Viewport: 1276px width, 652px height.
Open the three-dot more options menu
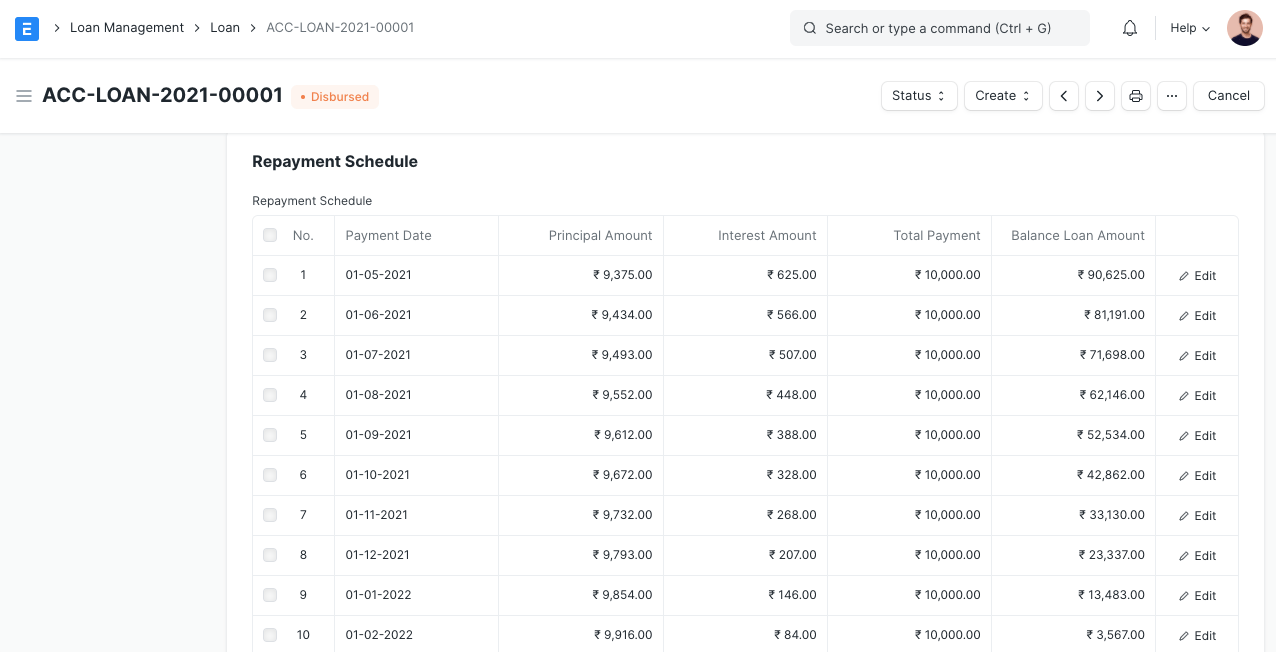pos(1172,96)
